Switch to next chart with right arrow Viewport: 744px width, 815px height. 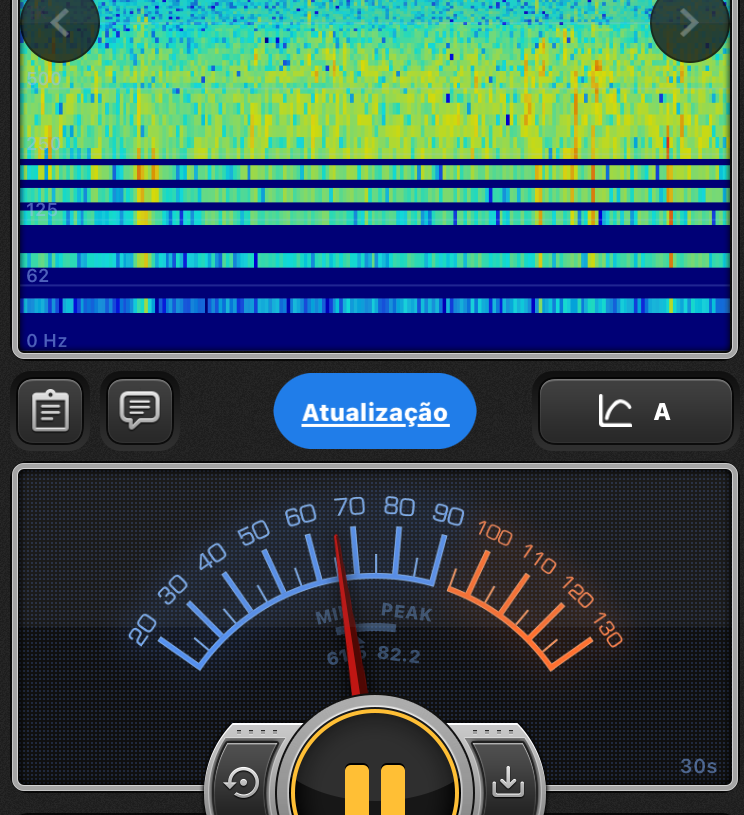689,24
